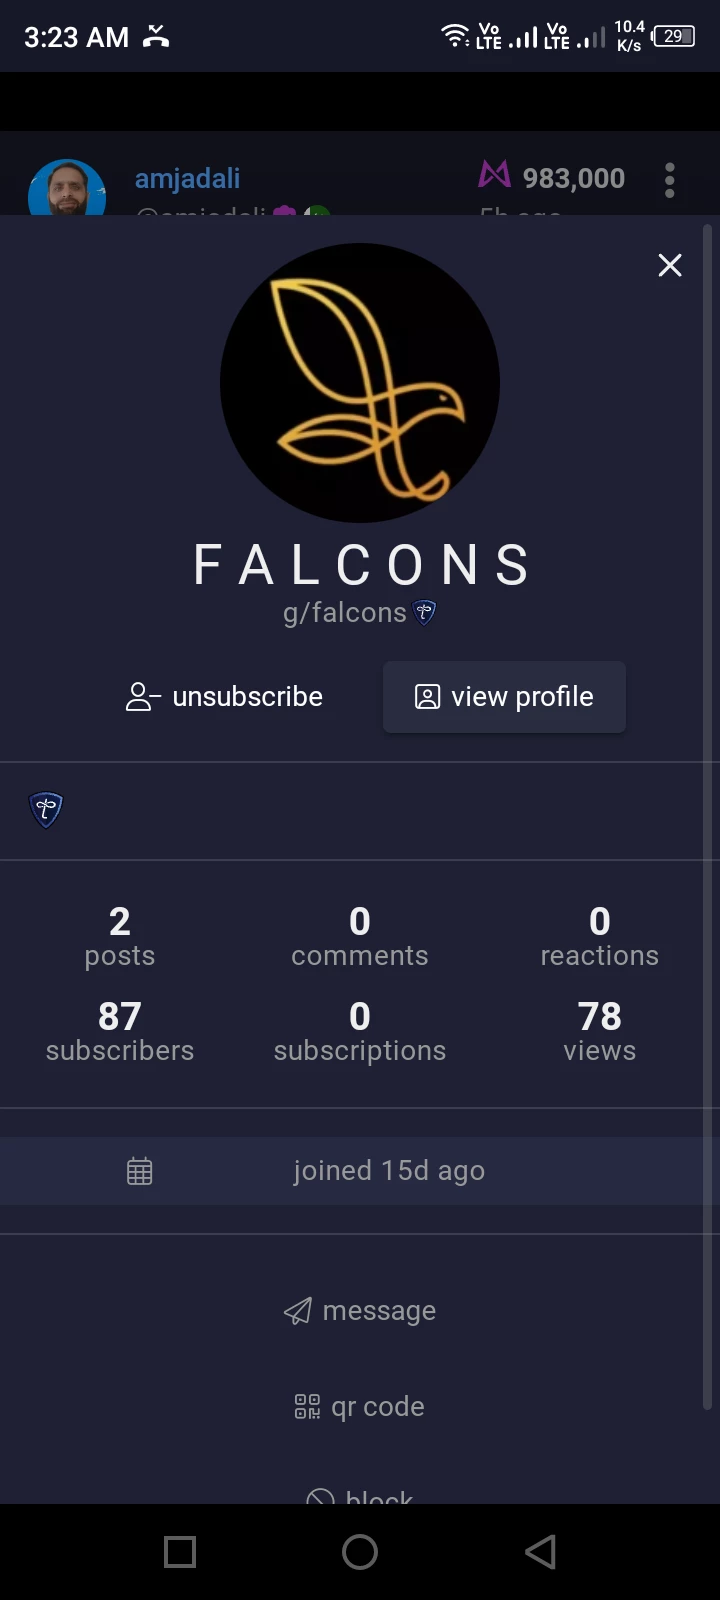Image resolution: width=720 pixels, height=1600 pixels.
Task: Show the qr code option
Action: coord(360,1407)
